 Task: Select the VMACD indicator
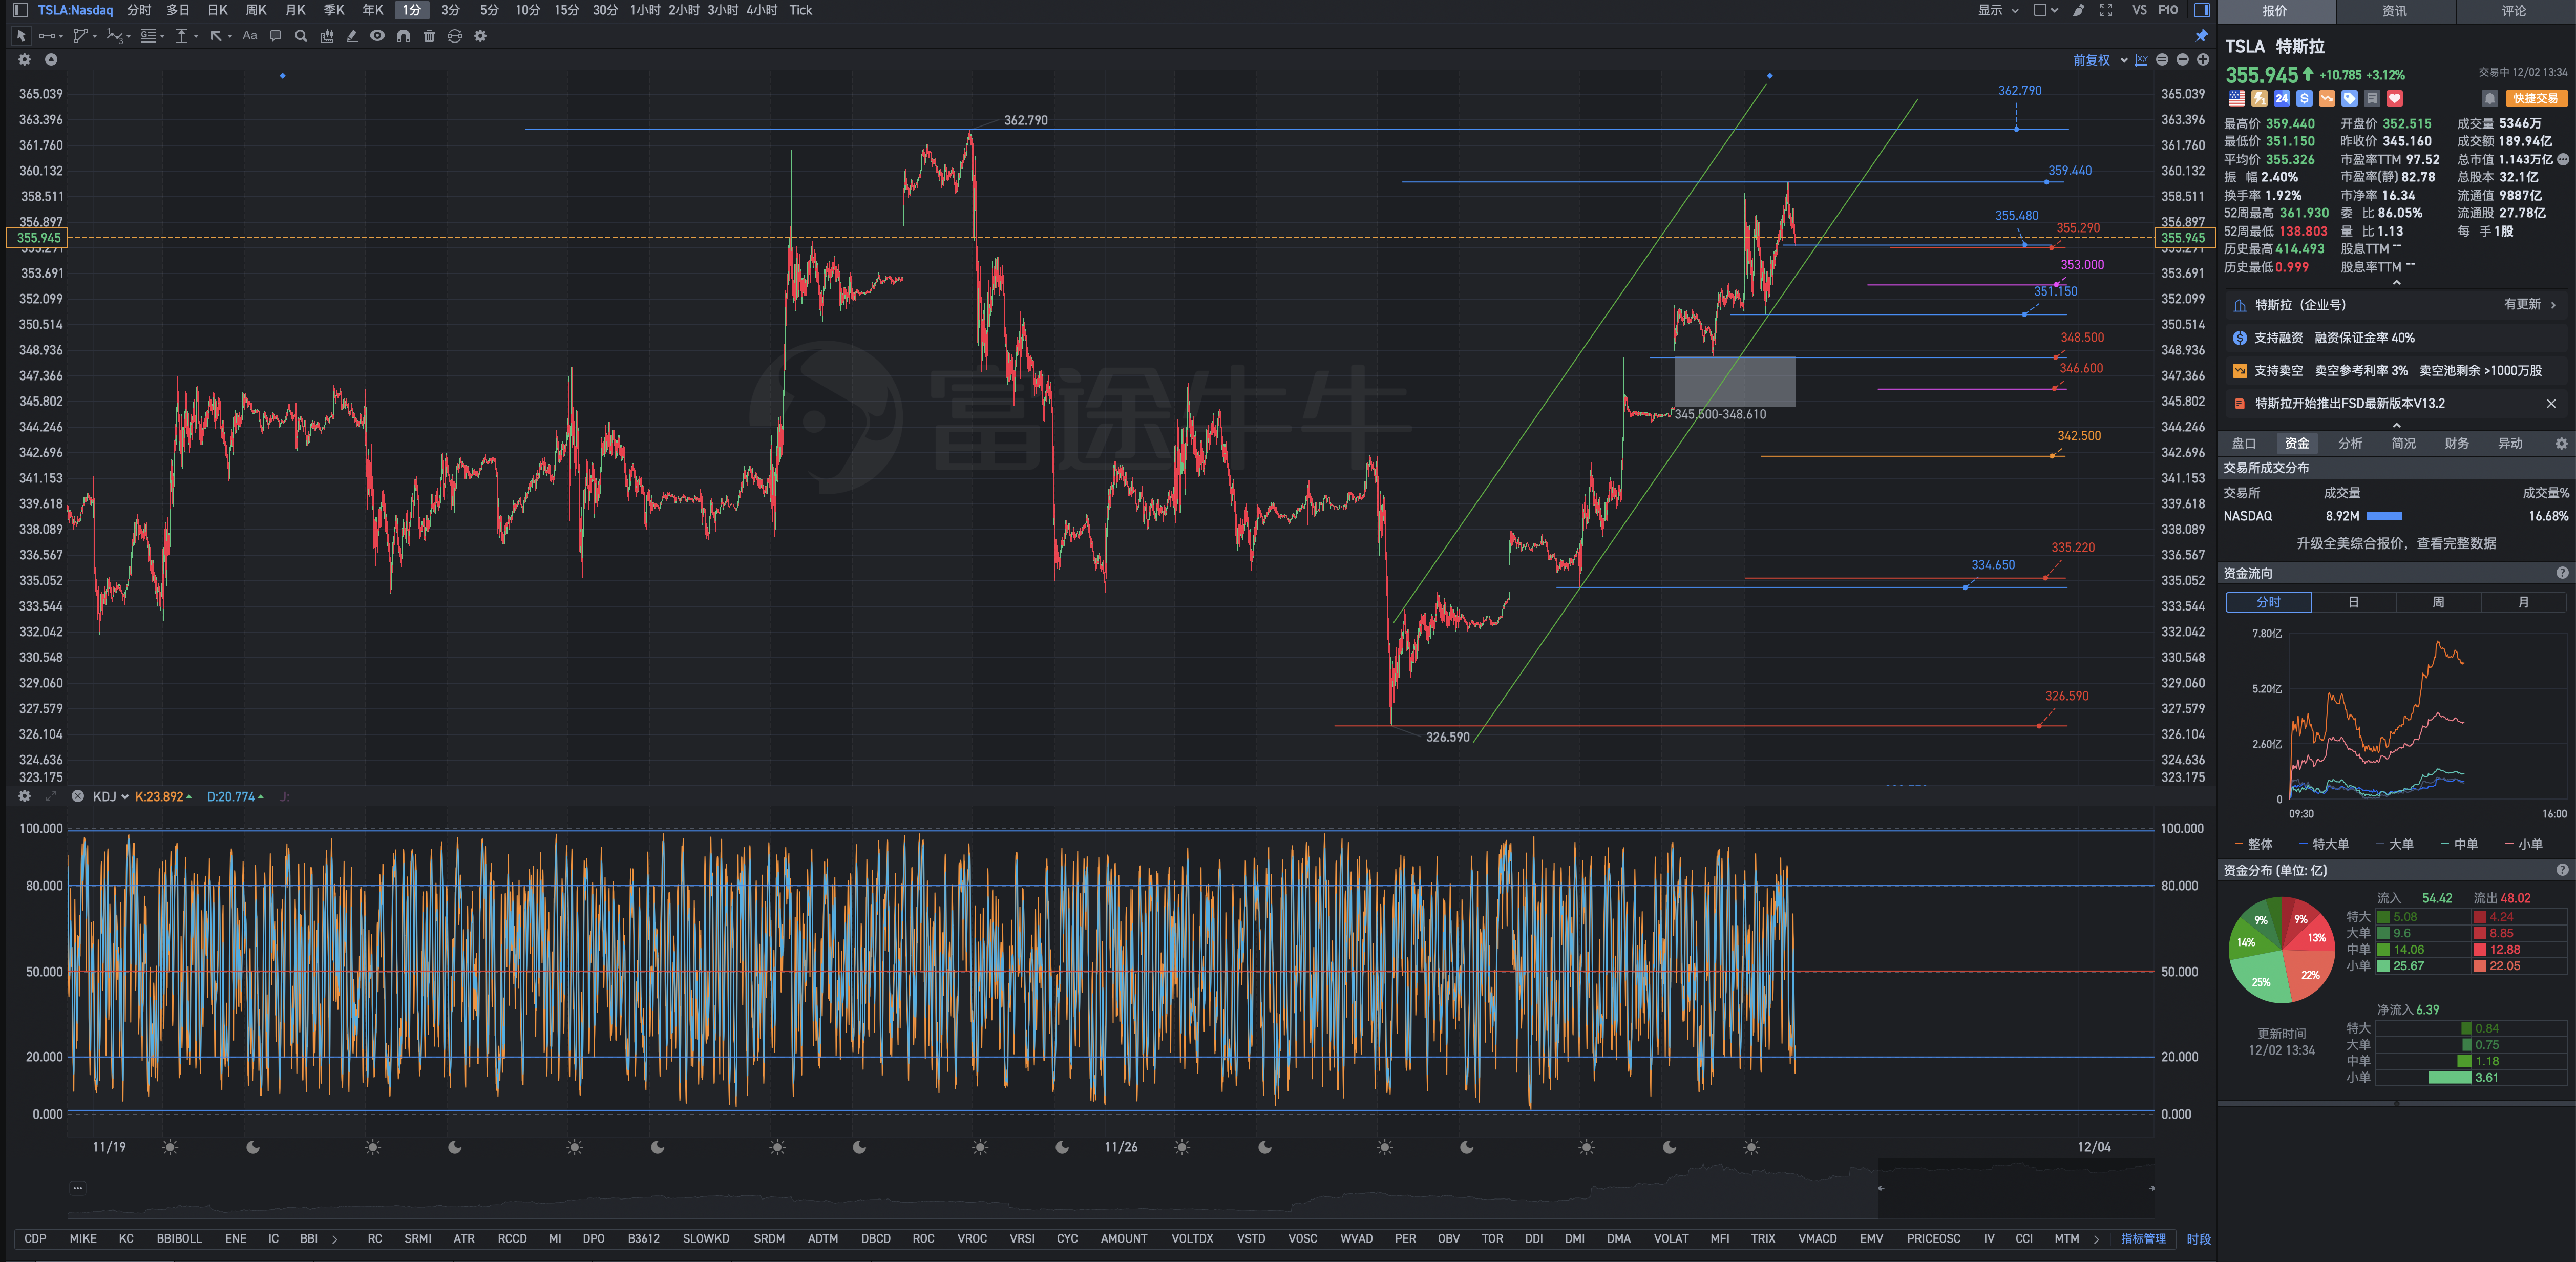1817,1239
